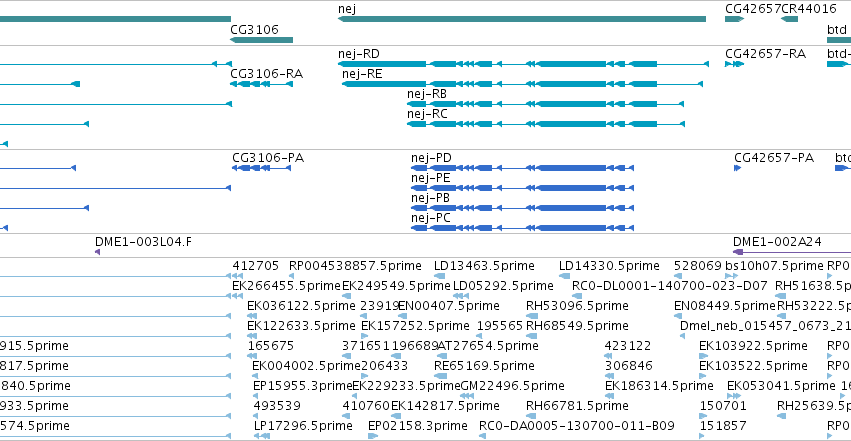This screenshot has height=441, width=851.
Task: Open the RH68549.5prime label
Action: [577, 326]
